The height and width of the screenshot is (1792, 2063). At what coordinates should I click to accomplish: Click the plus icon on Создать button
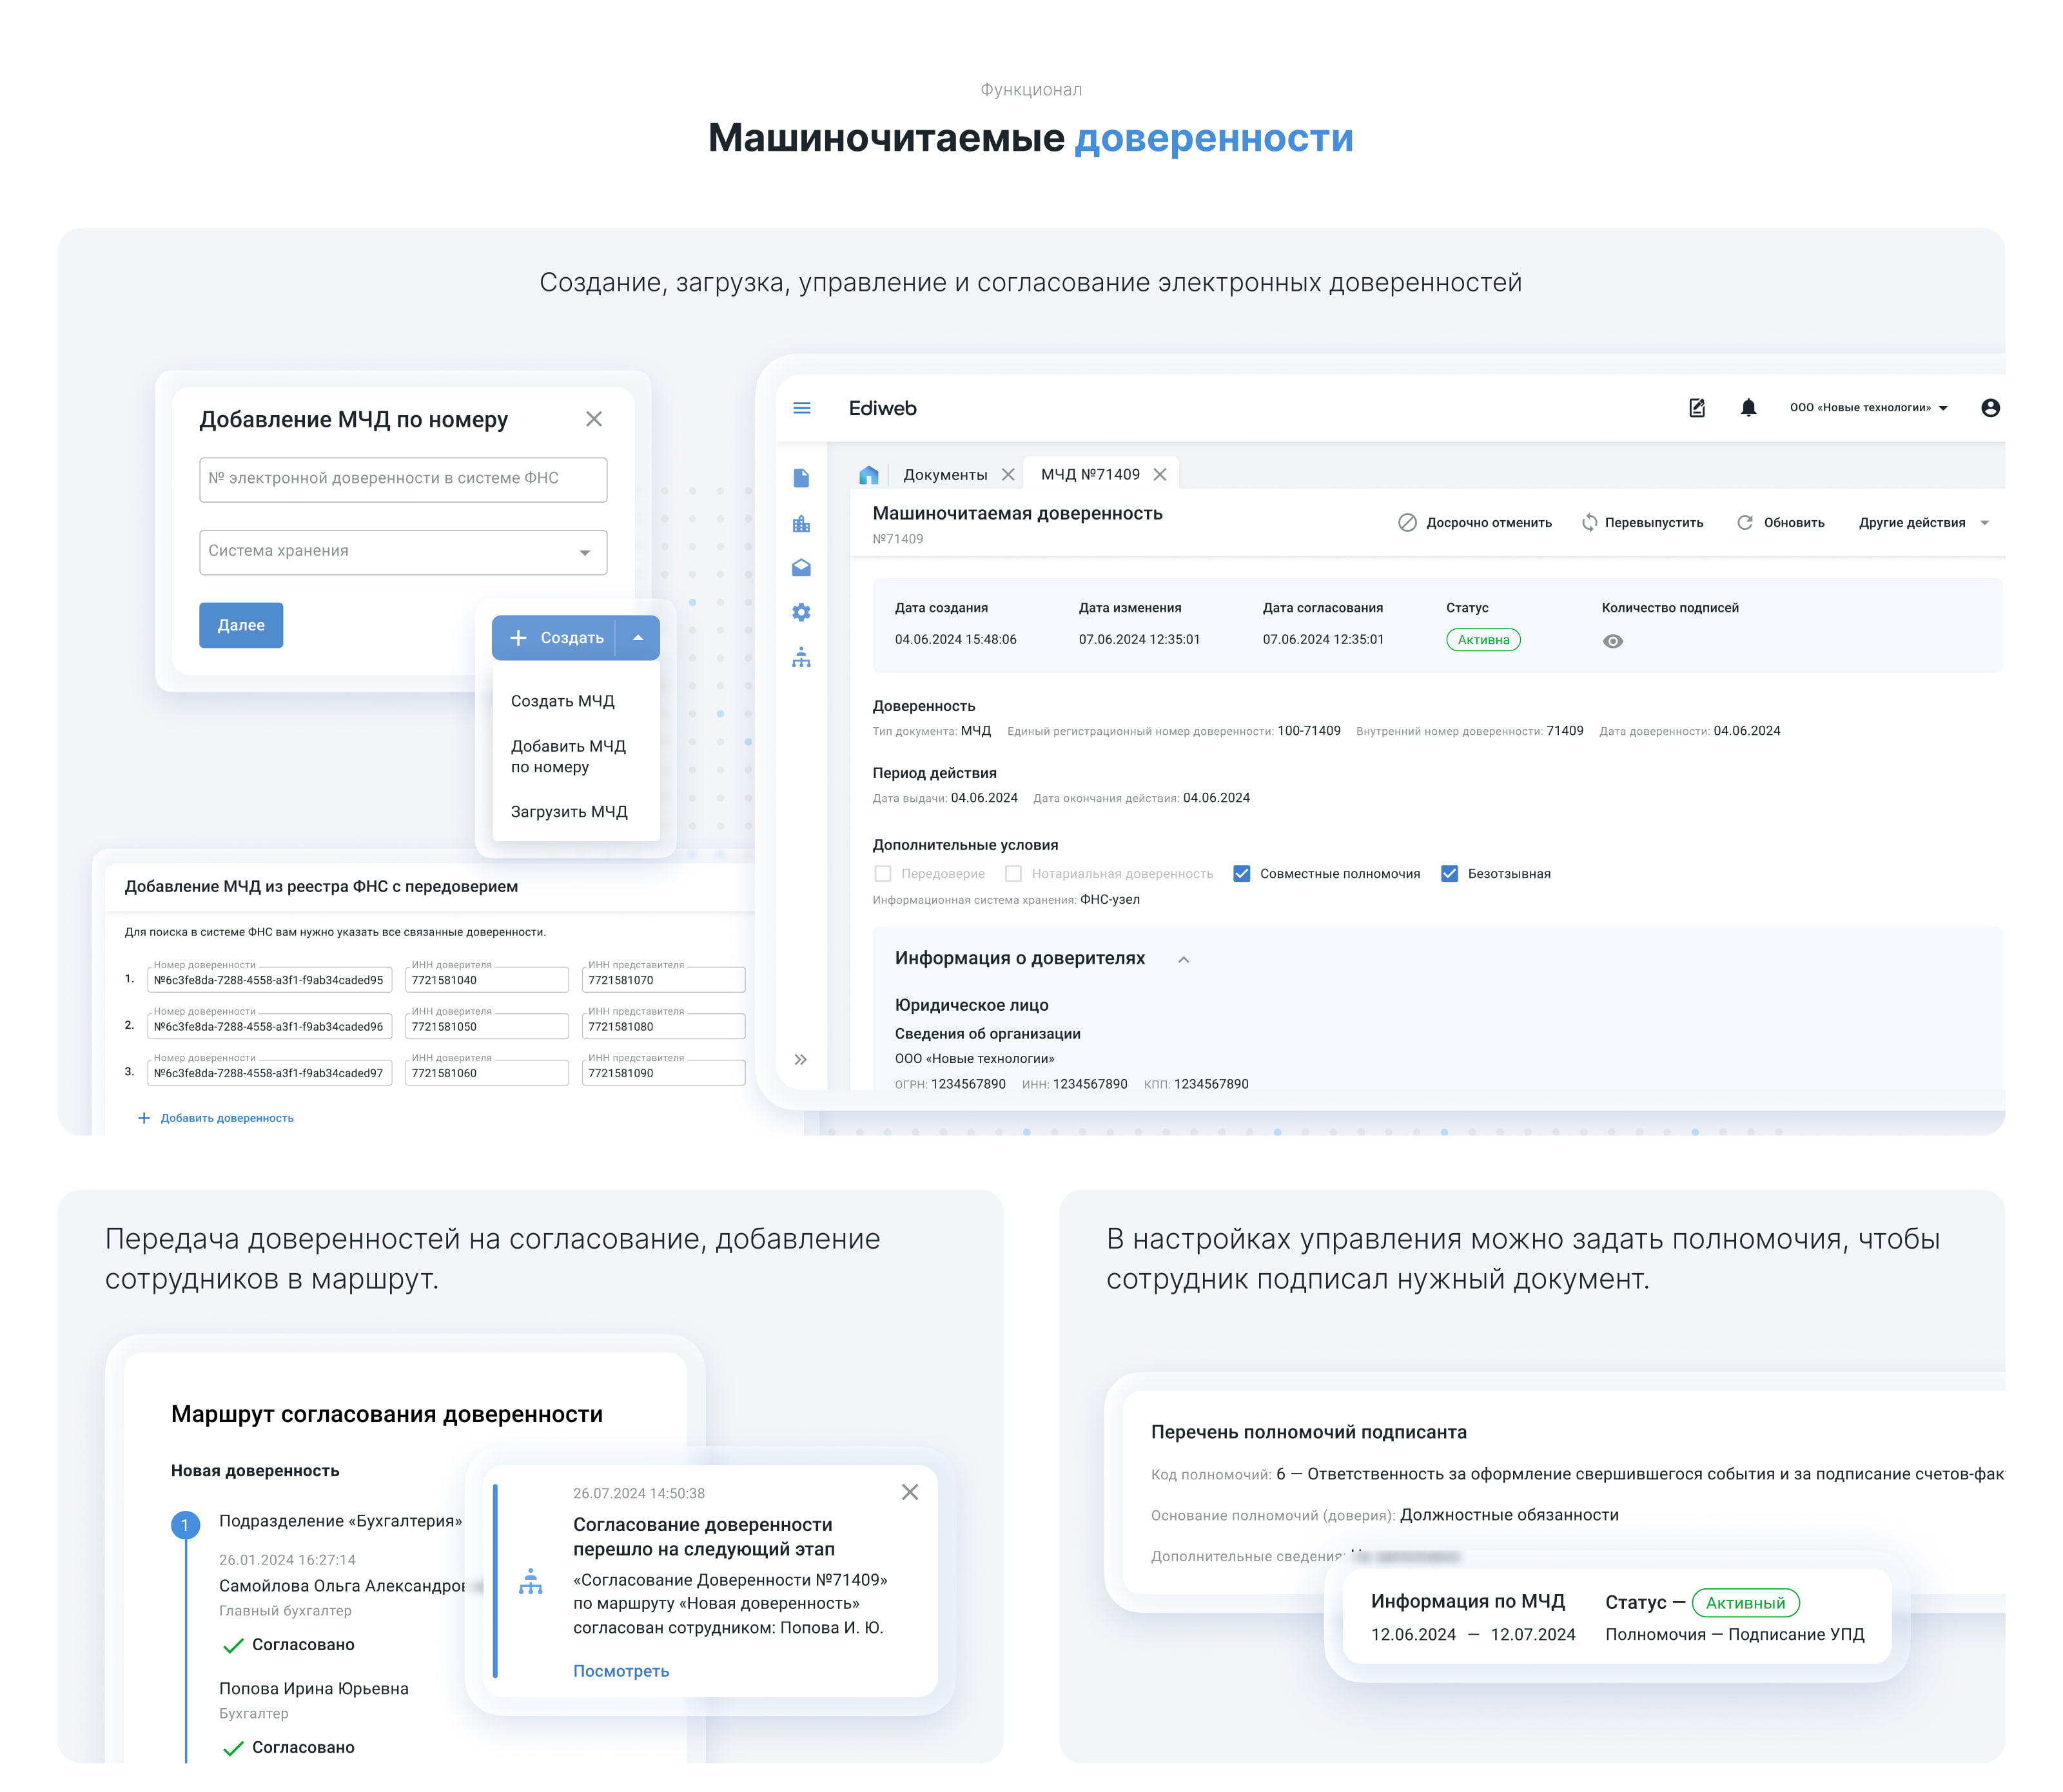pos(518,638)
